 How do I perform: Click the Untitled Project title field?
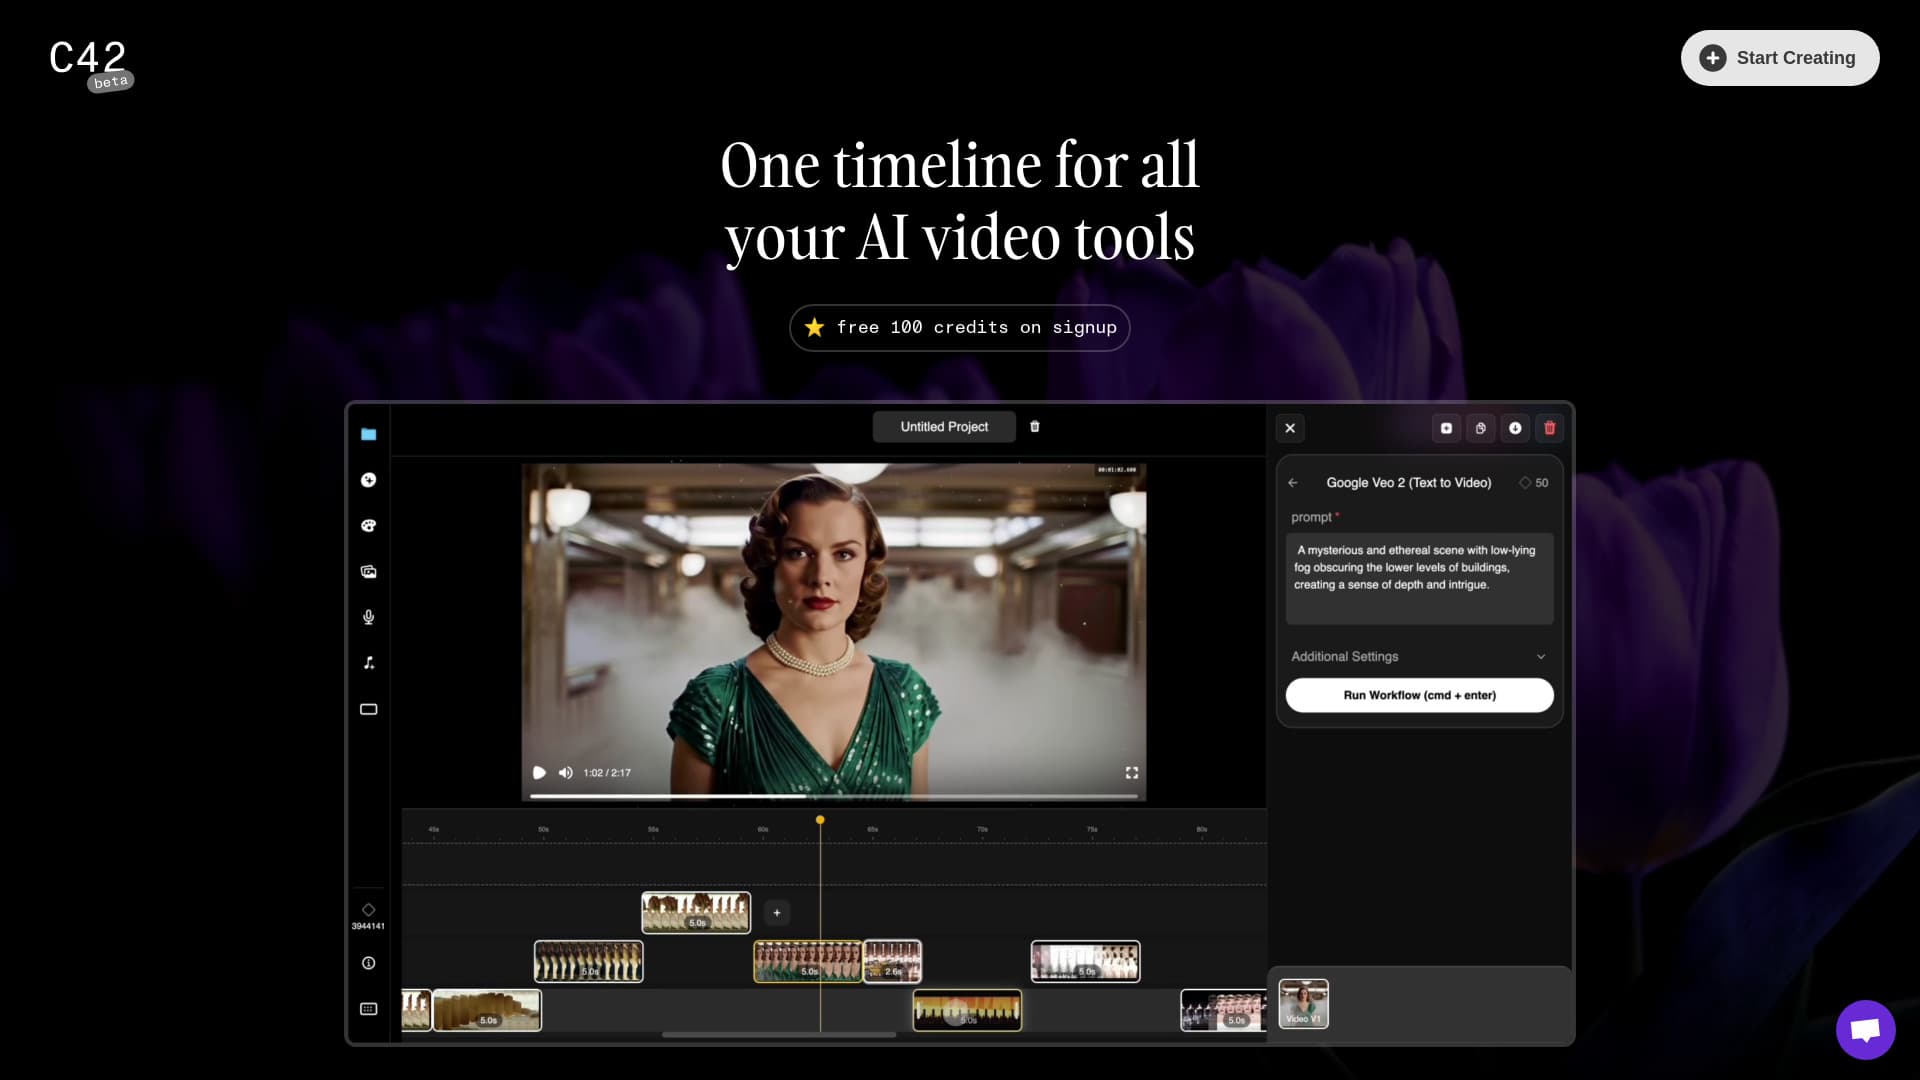943,427
